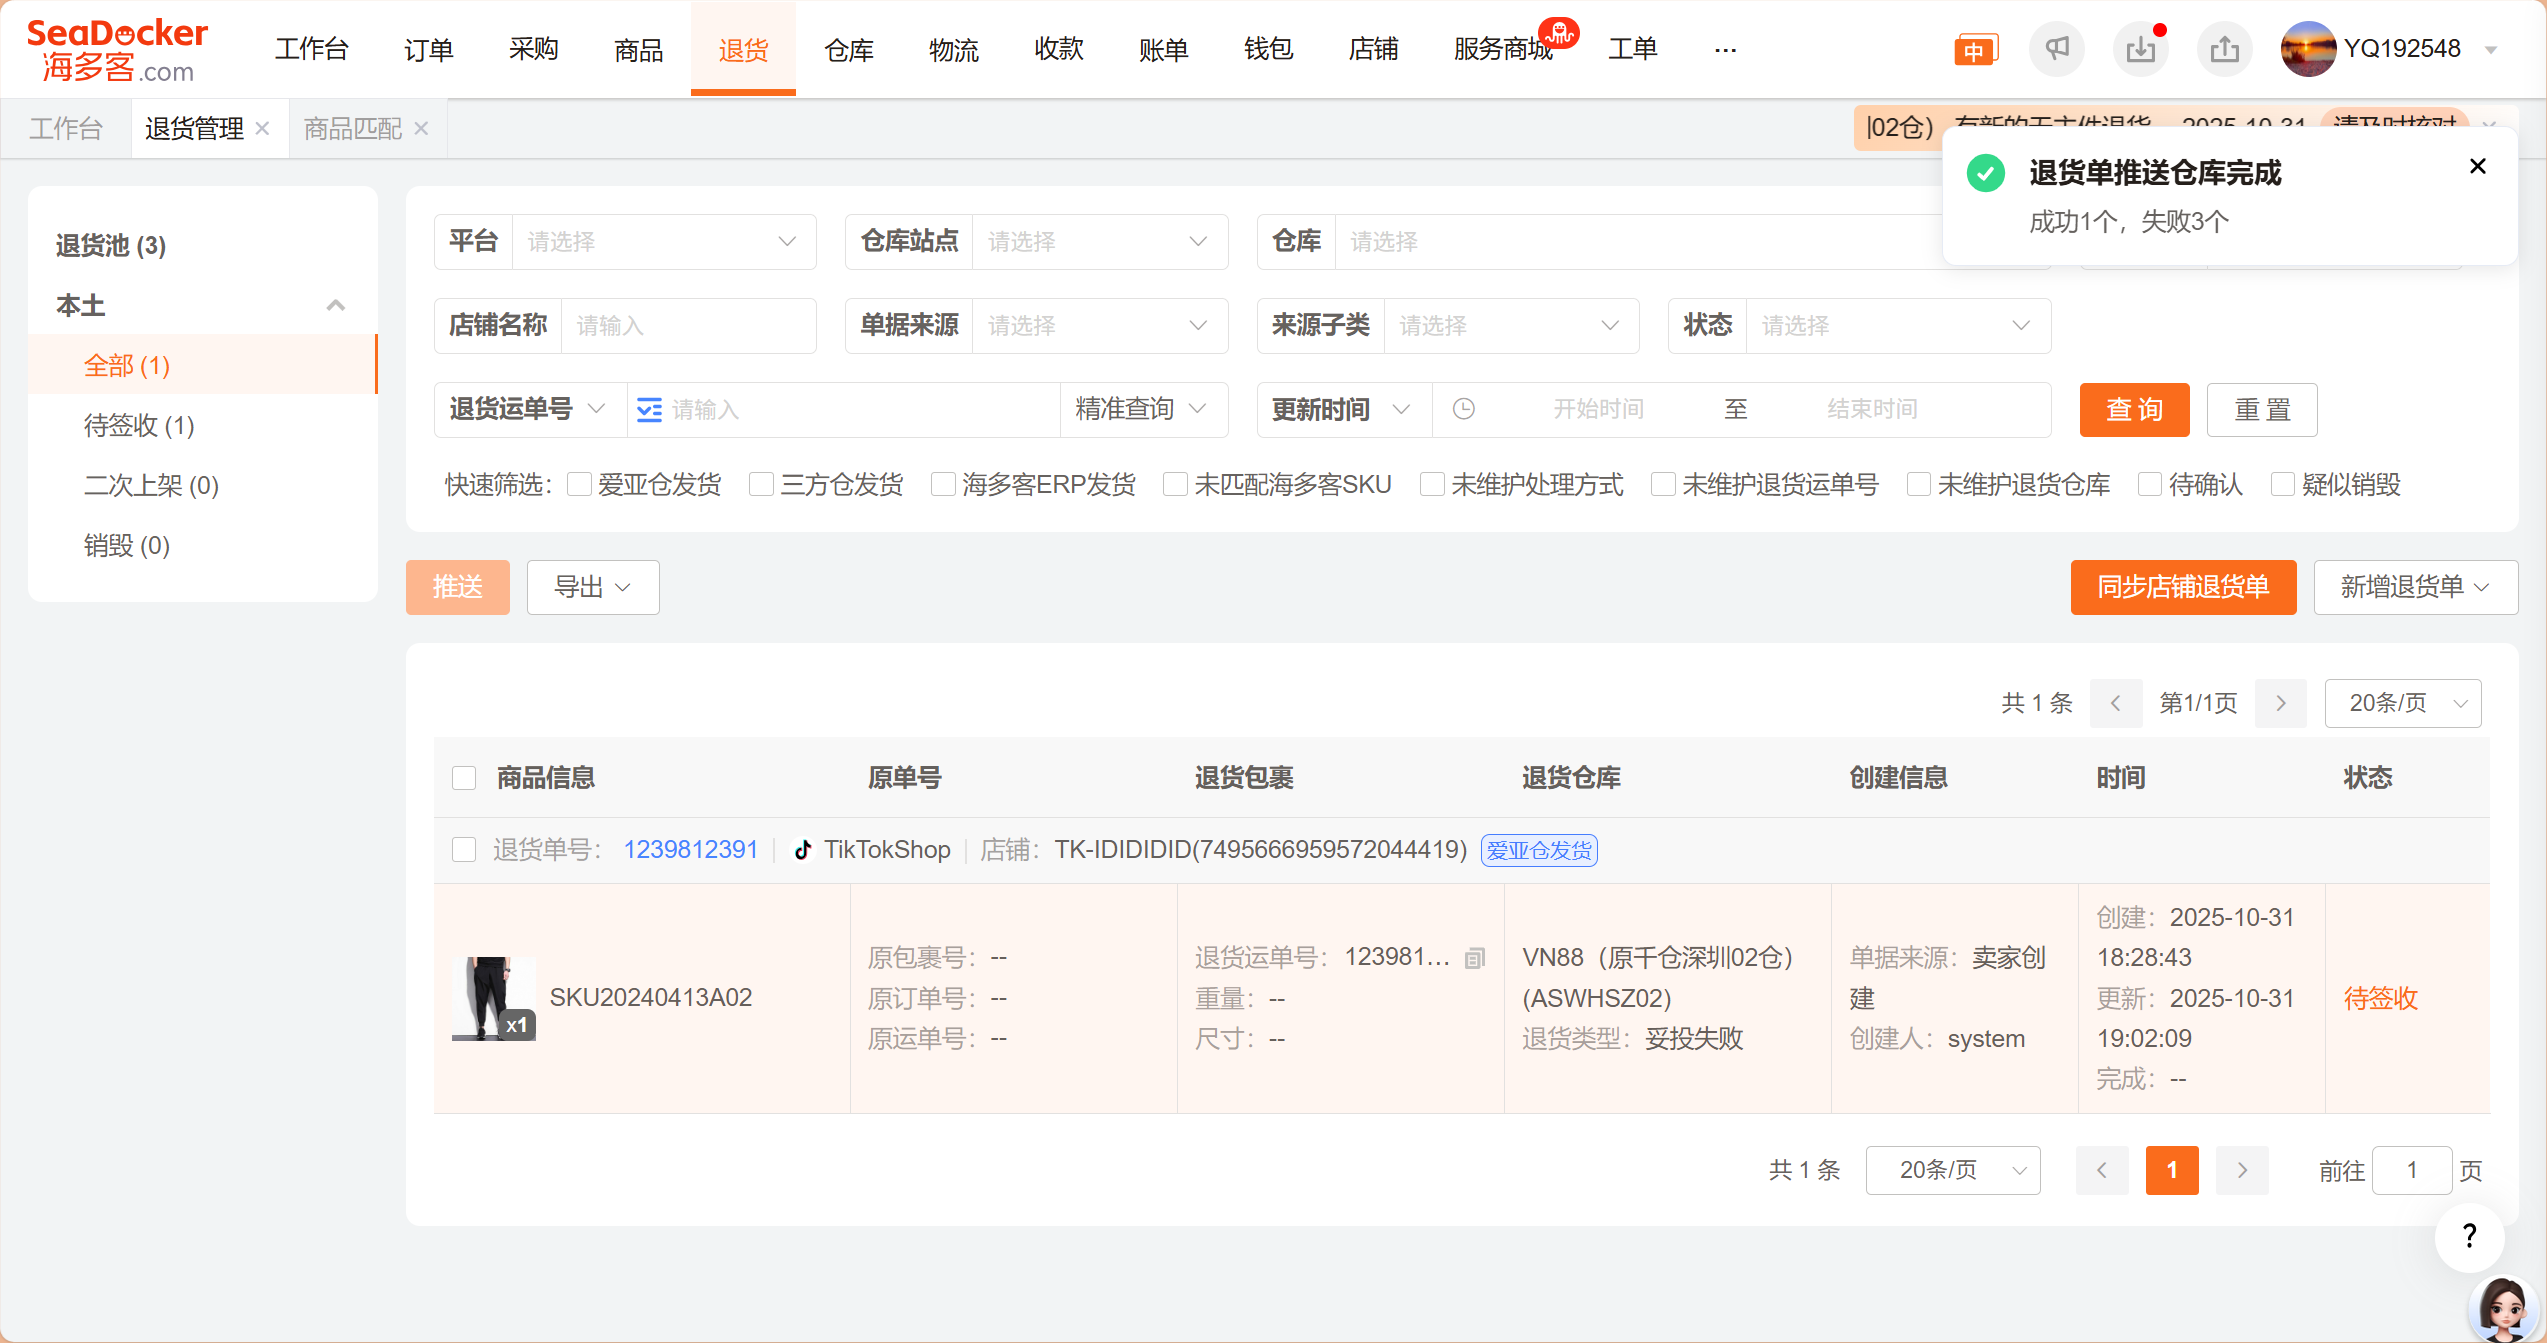Image resolution: width=2547 pixels, height=1343 pixels.
Task: Expand the 导出 export dropdown
Action: 592,587
